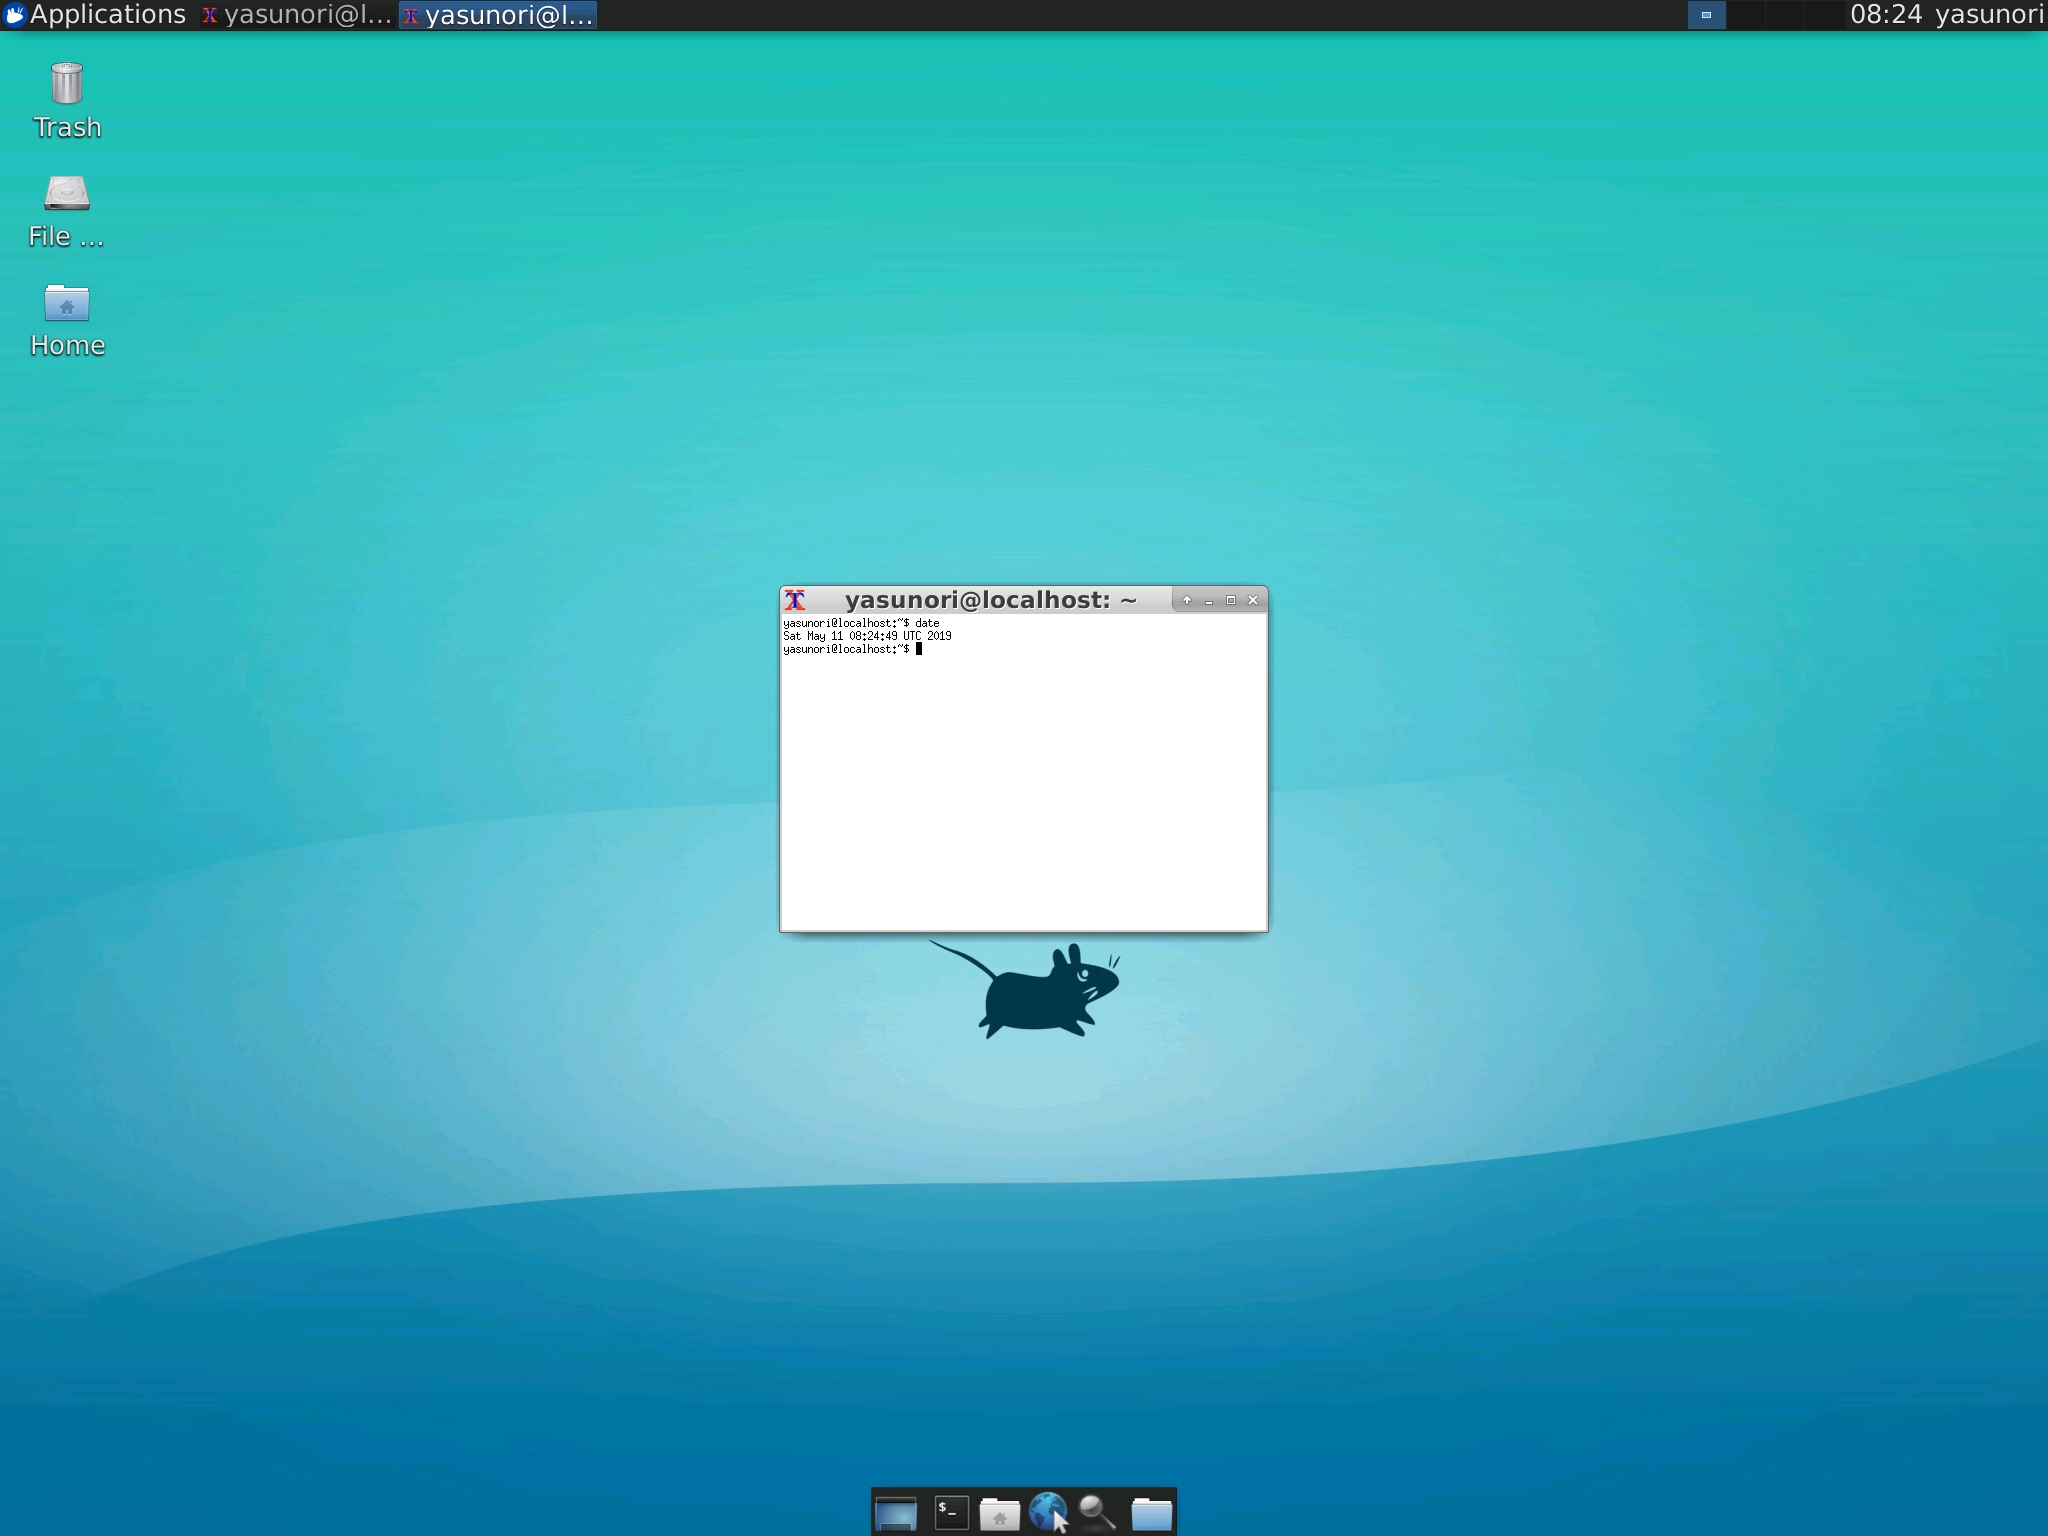Screen dimensions: 2048x1536
Task: Click the yasunori username in top panel
Action: (x=1988, y=14)
